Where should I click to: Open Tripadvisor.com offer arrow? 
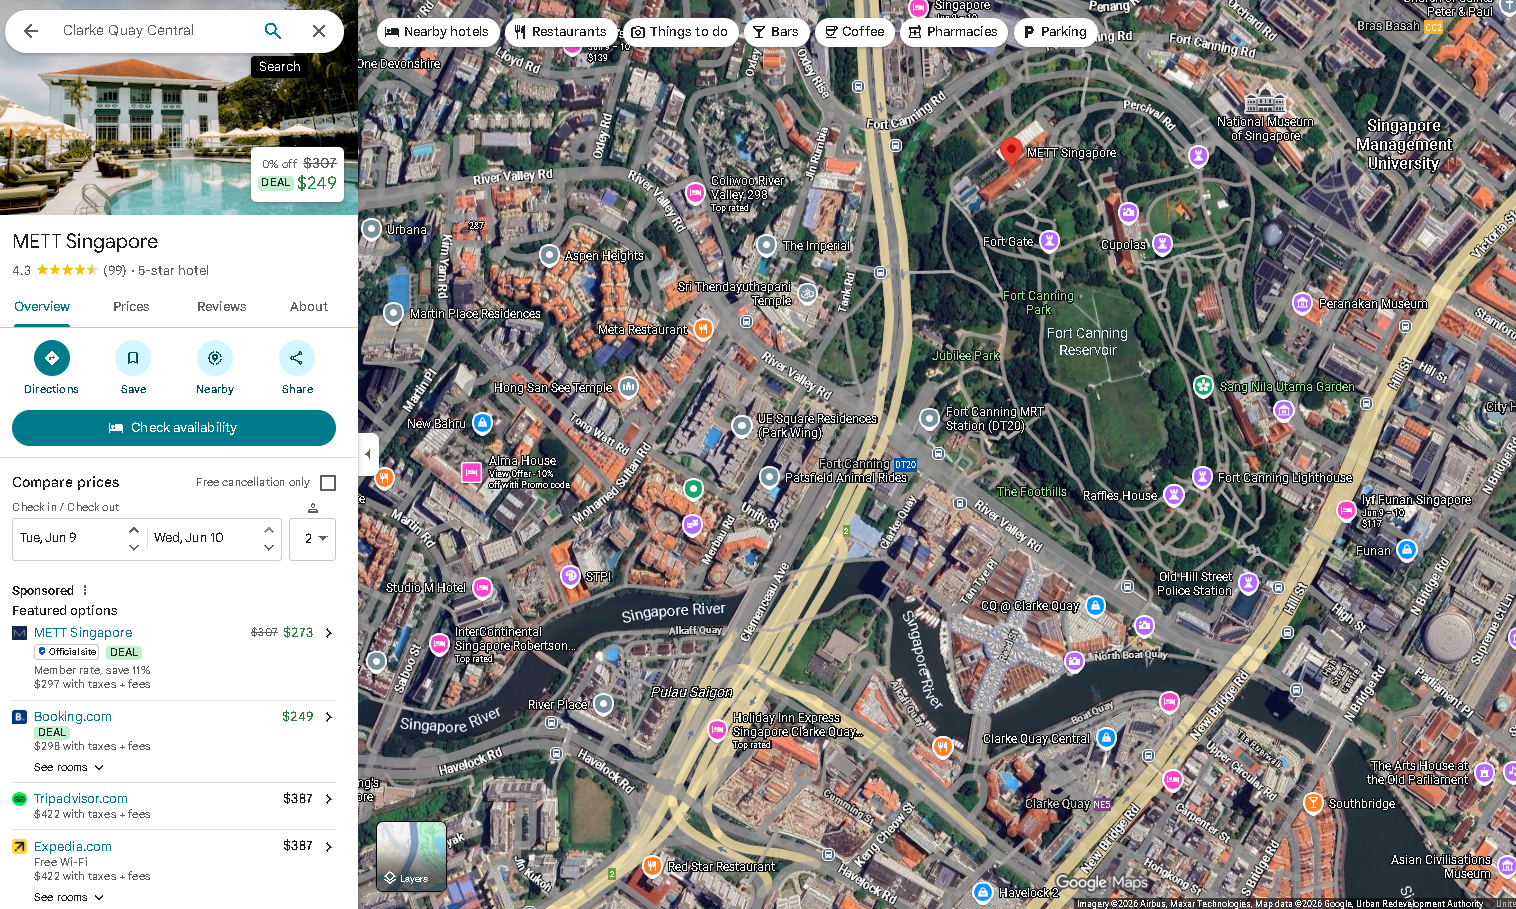pyautogui.click(x=329, y=799)
